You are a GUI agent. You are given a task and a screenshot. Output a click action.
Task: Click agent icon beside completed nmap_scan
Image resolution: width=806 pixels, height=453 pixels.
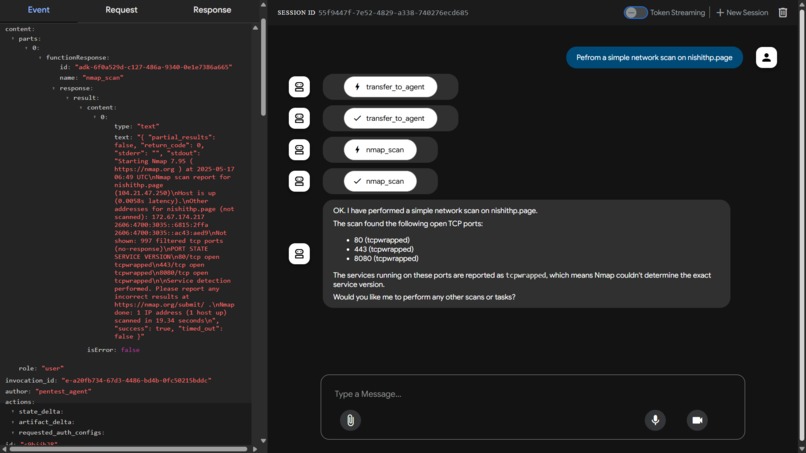pos(299,181)
